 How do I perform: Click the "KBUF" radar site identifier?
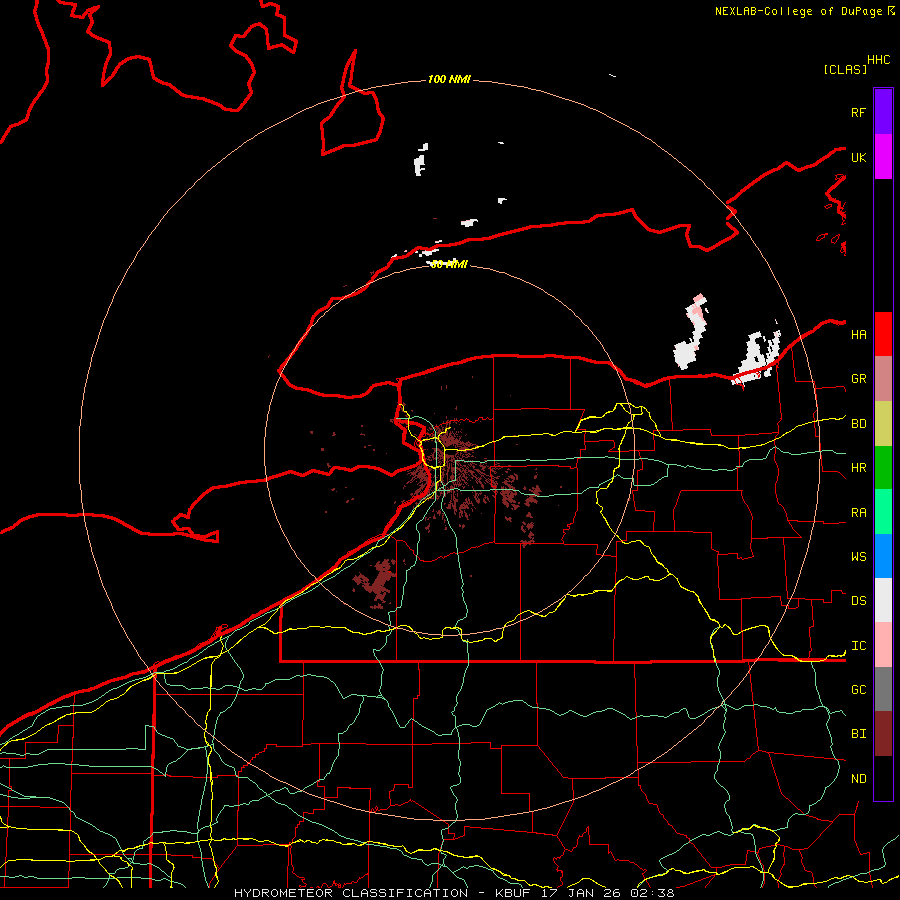click(514, 893)
